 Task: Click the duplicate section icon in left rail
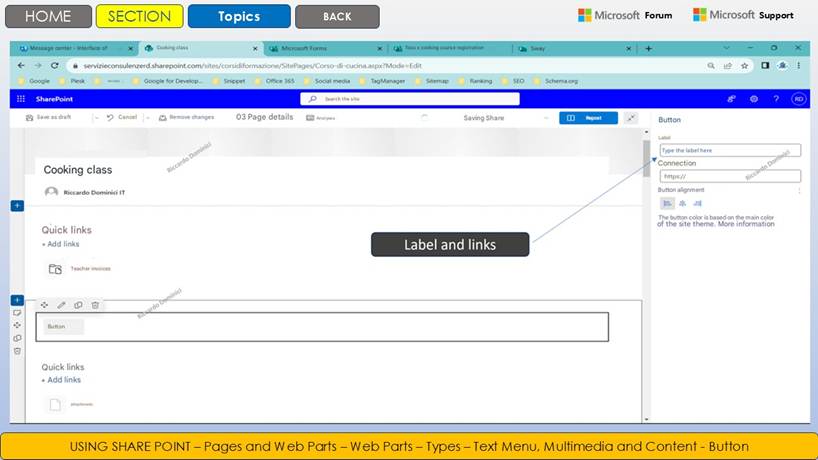(x=17, y=338)
